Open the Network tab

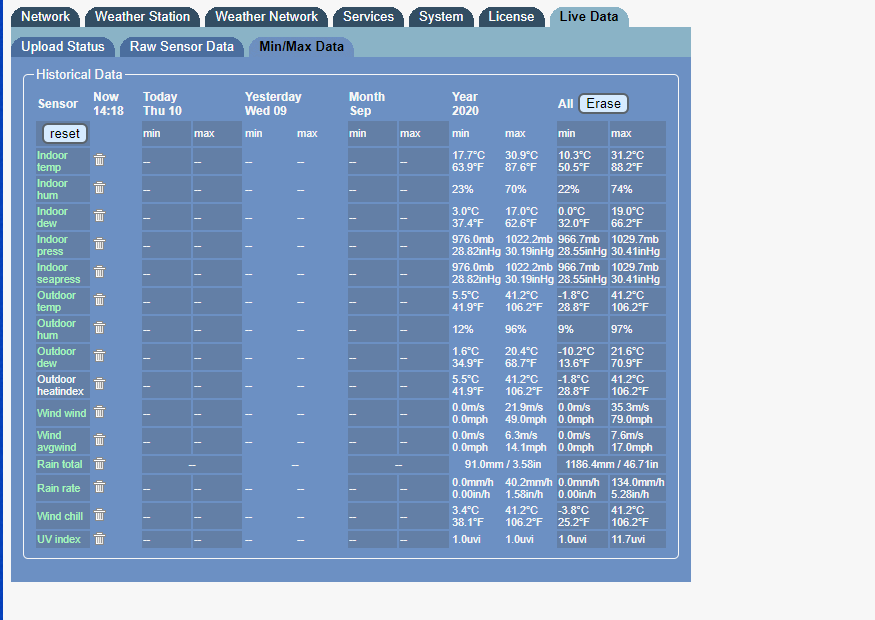coord(46,17)
